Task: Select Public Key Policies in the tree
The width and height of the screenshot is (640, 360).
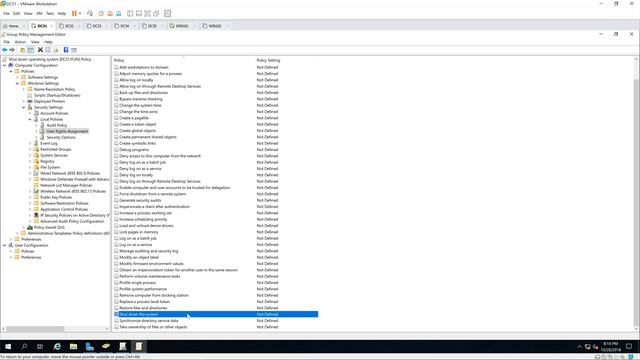Action: 56,197
